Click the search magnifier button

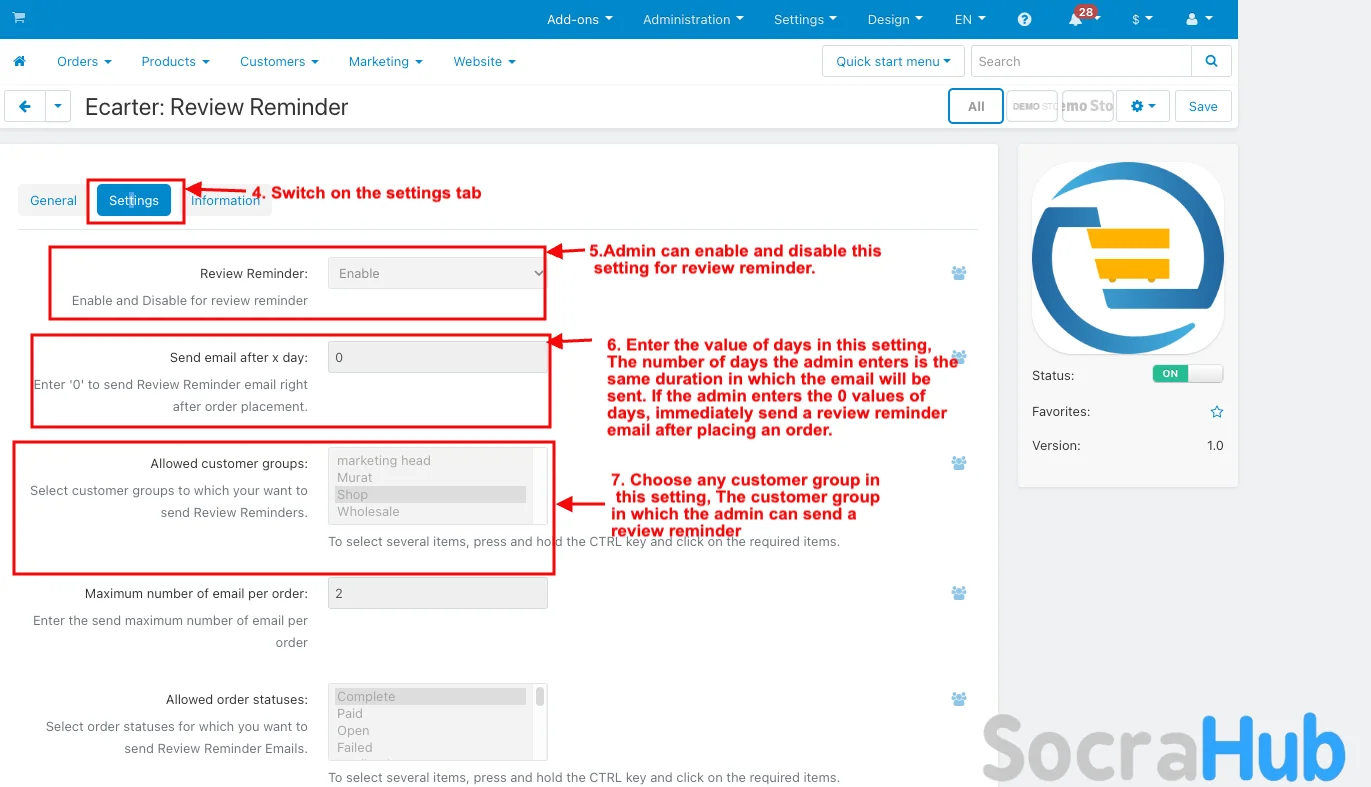point(1211,61)
